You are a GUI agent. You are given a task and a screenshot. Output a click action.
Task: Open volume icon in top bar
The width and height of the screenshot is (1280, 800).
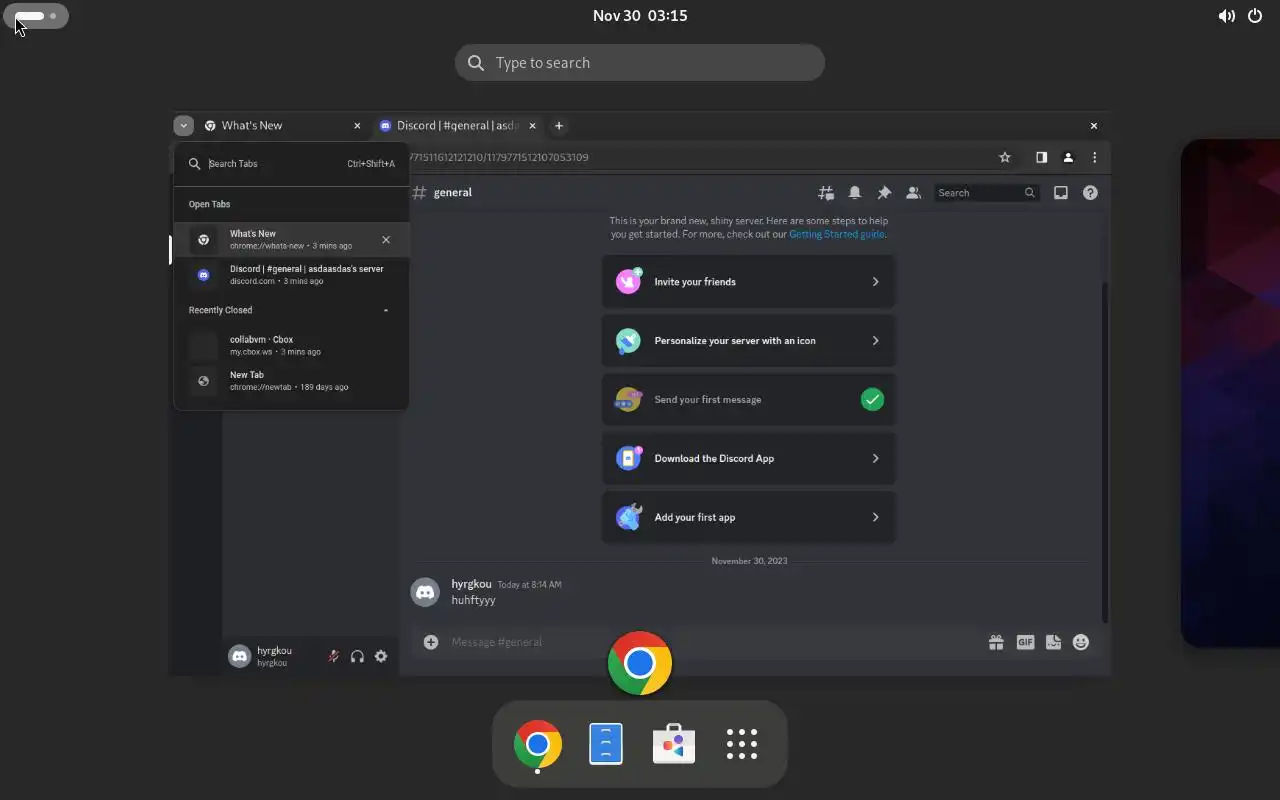[1226, 16]
